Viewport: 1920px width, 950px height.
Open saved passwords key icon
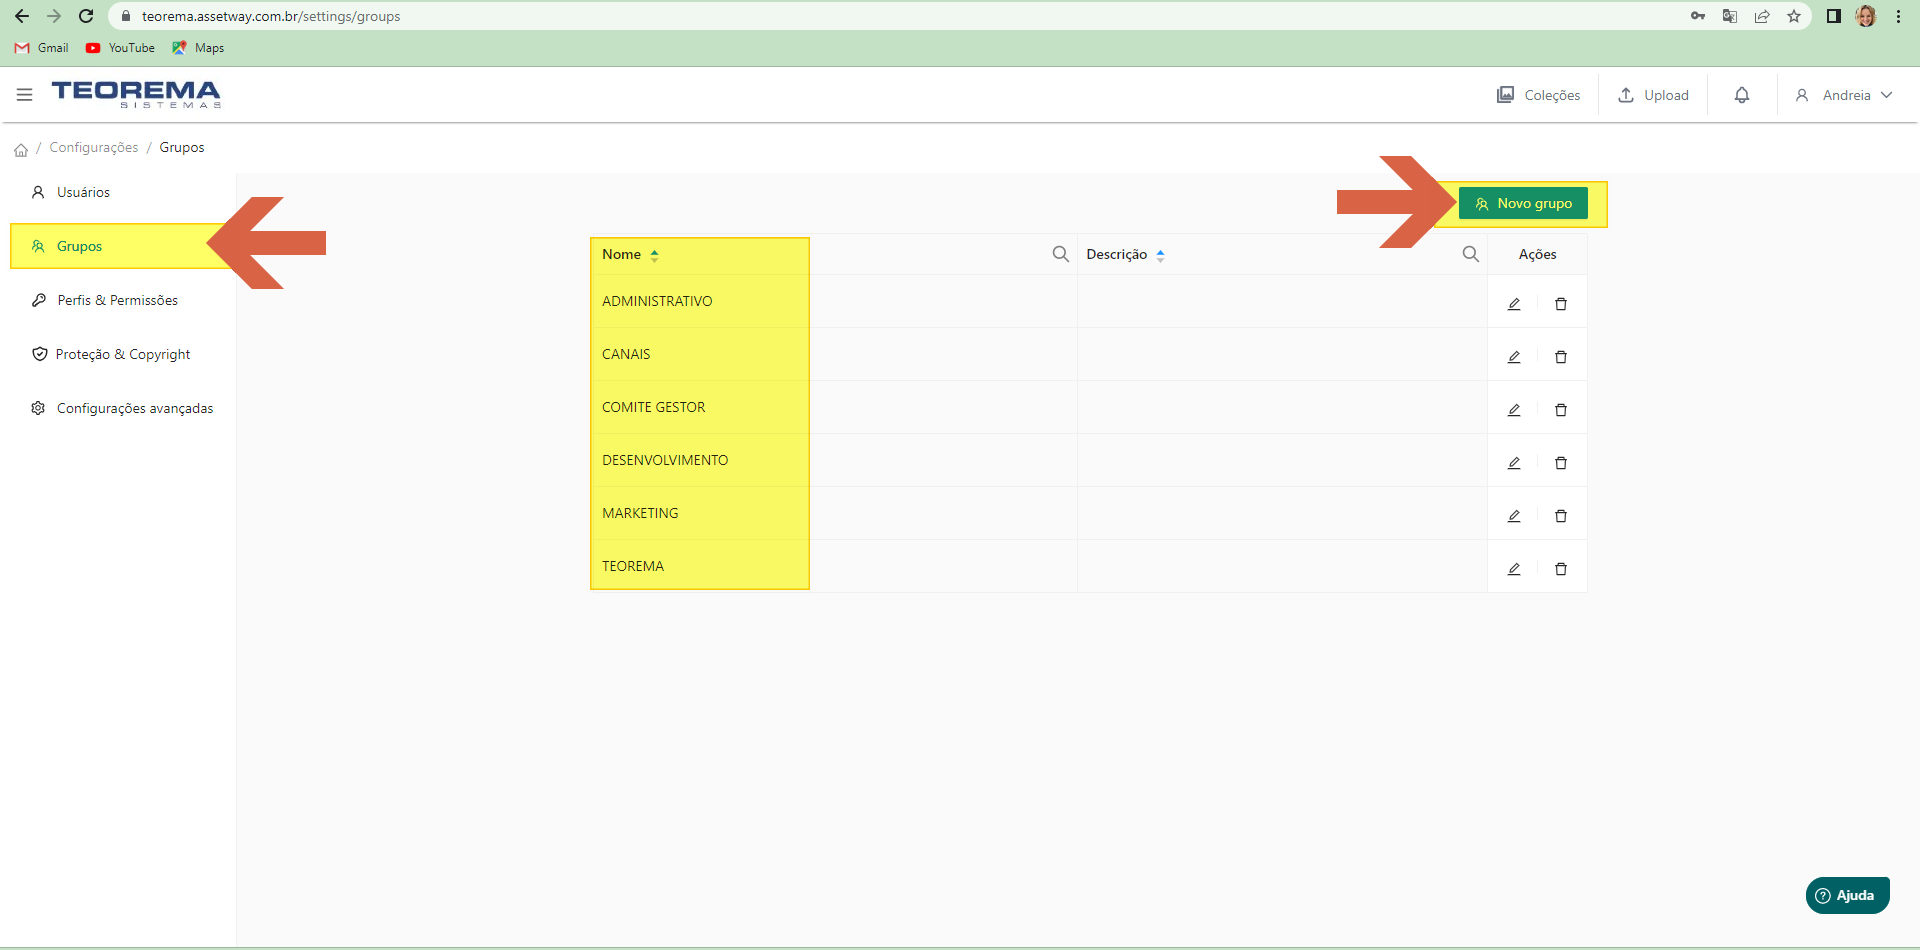1698,16
